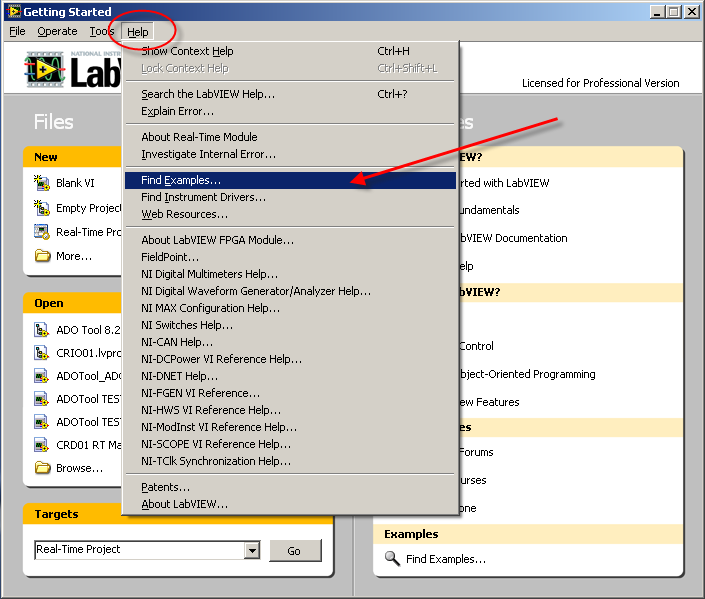Click the CRD01 RT Main VI icon
This screenshot has width=705, height=599.
pos(41,445)
